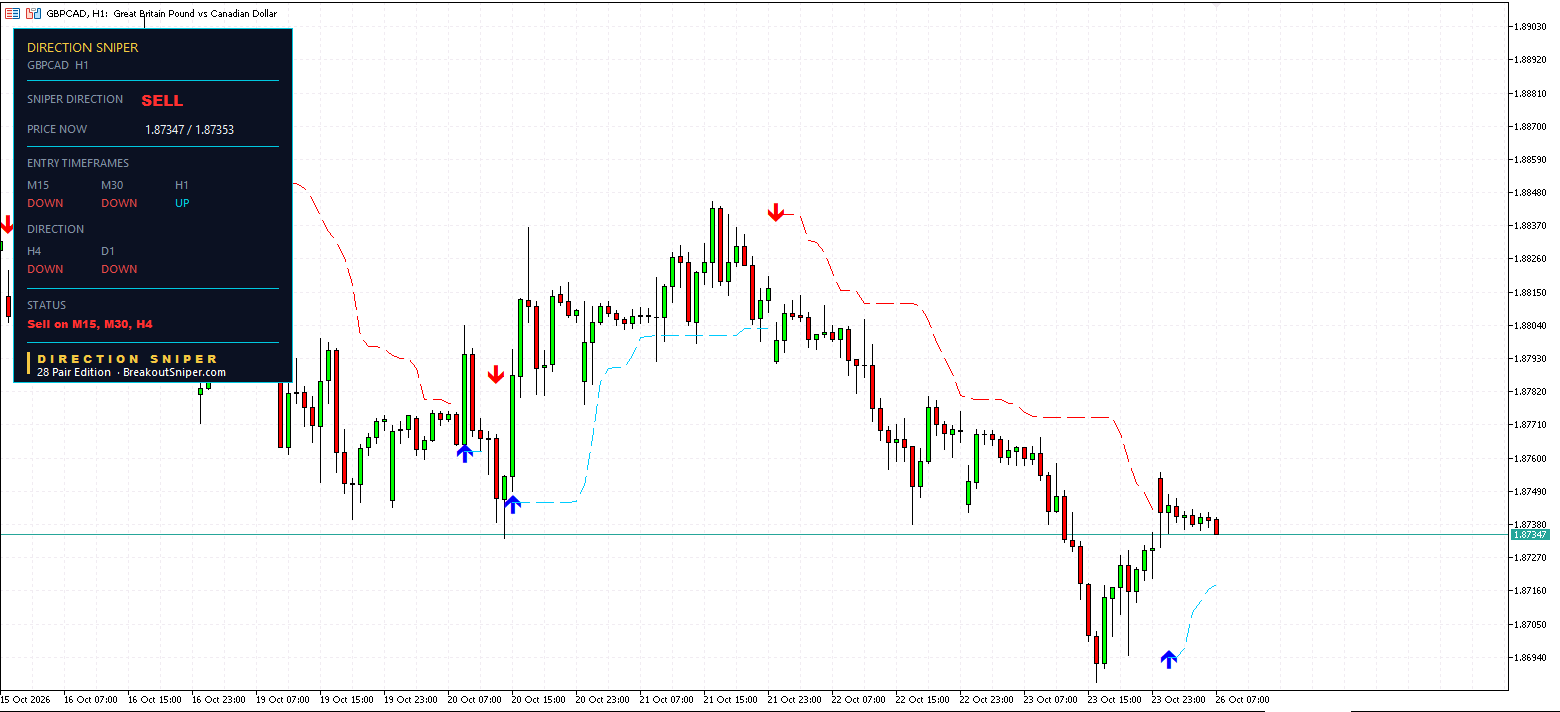Screen dimensions: 1560x712
Task: Select the red sell arrow near 21 Oct 23:00
Action: [x=775, y=212]
